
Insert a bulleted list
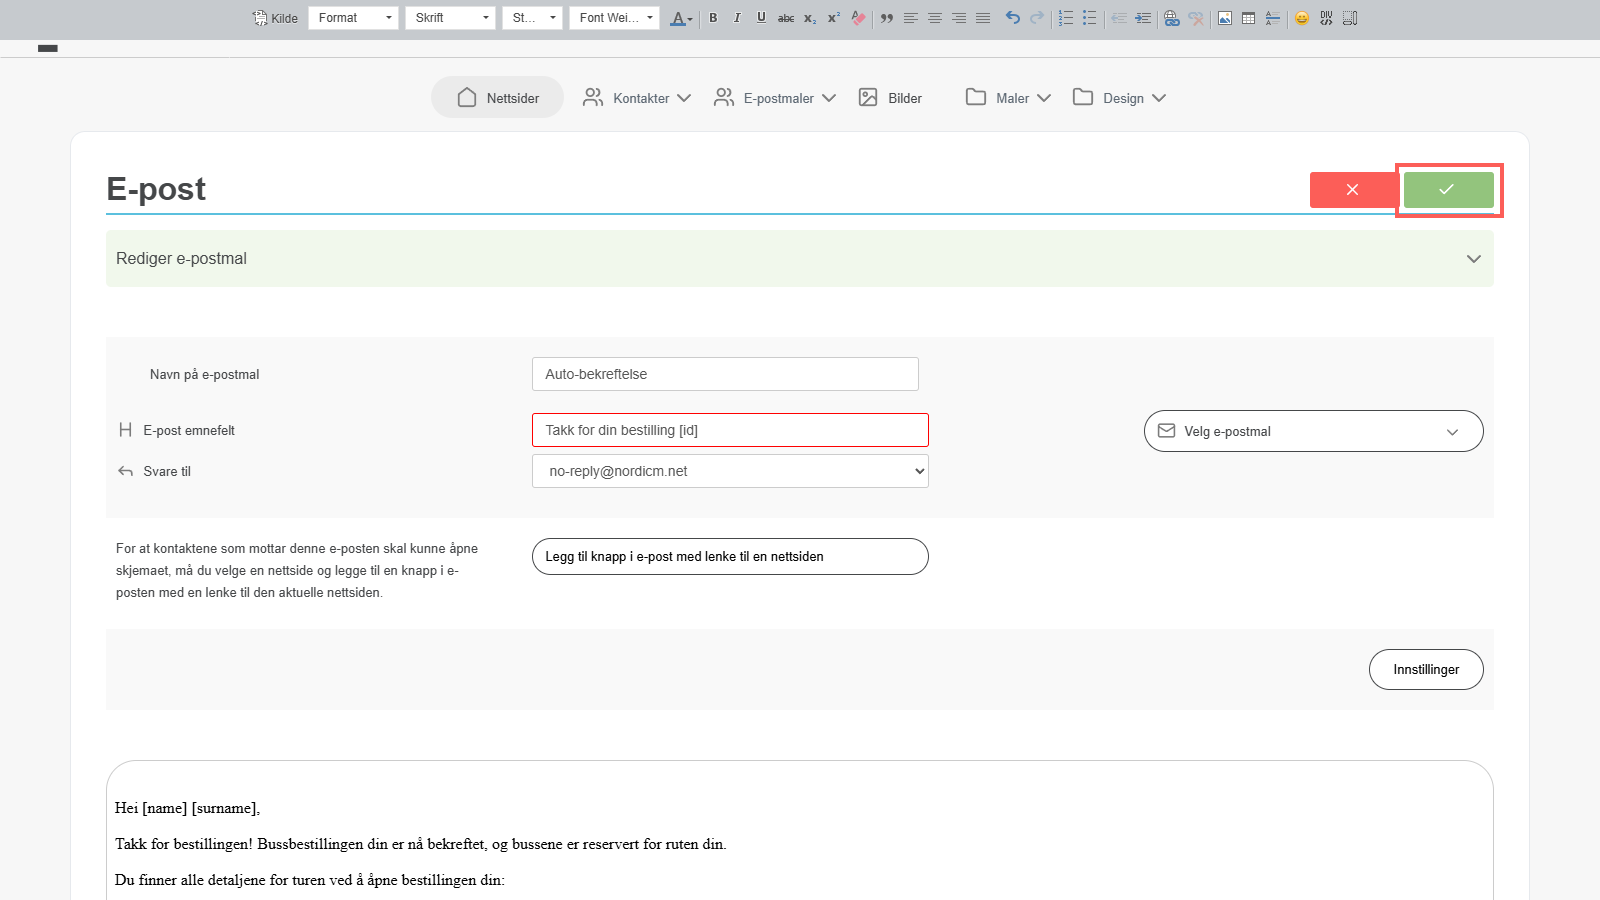coord(1090,18)
